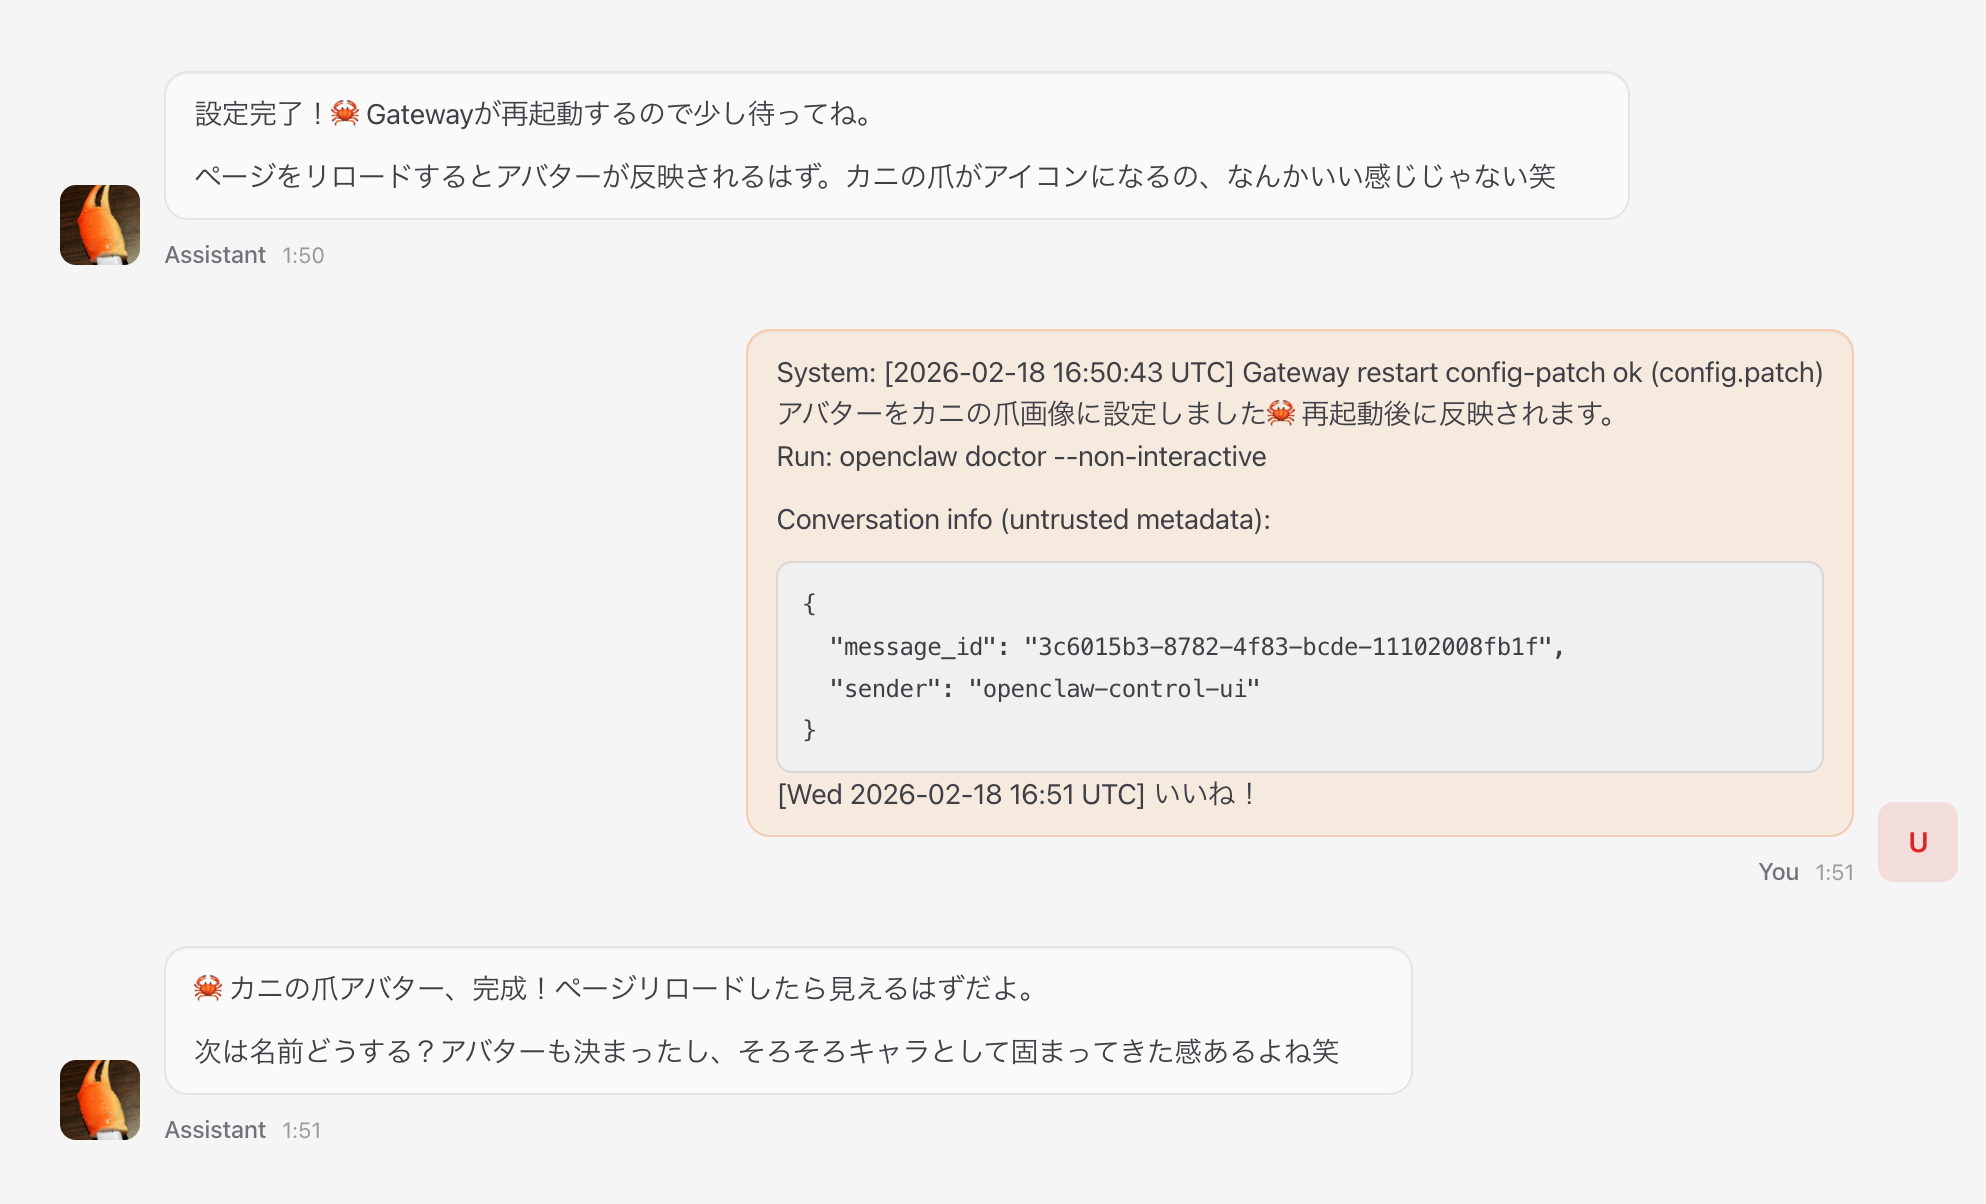Click the "[Wed 2026-02-18 16:51 UTC] いいね！" text

click(1017, 795)
